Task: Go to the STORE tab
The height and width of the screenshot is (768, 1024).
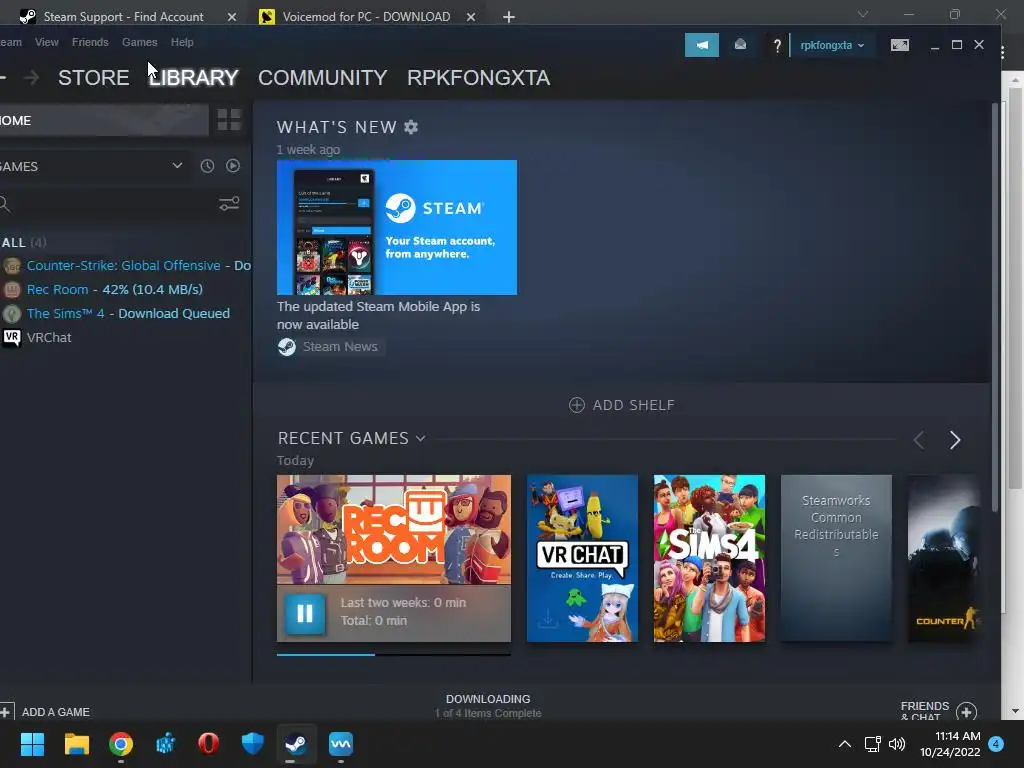Action: pos(93,78)
